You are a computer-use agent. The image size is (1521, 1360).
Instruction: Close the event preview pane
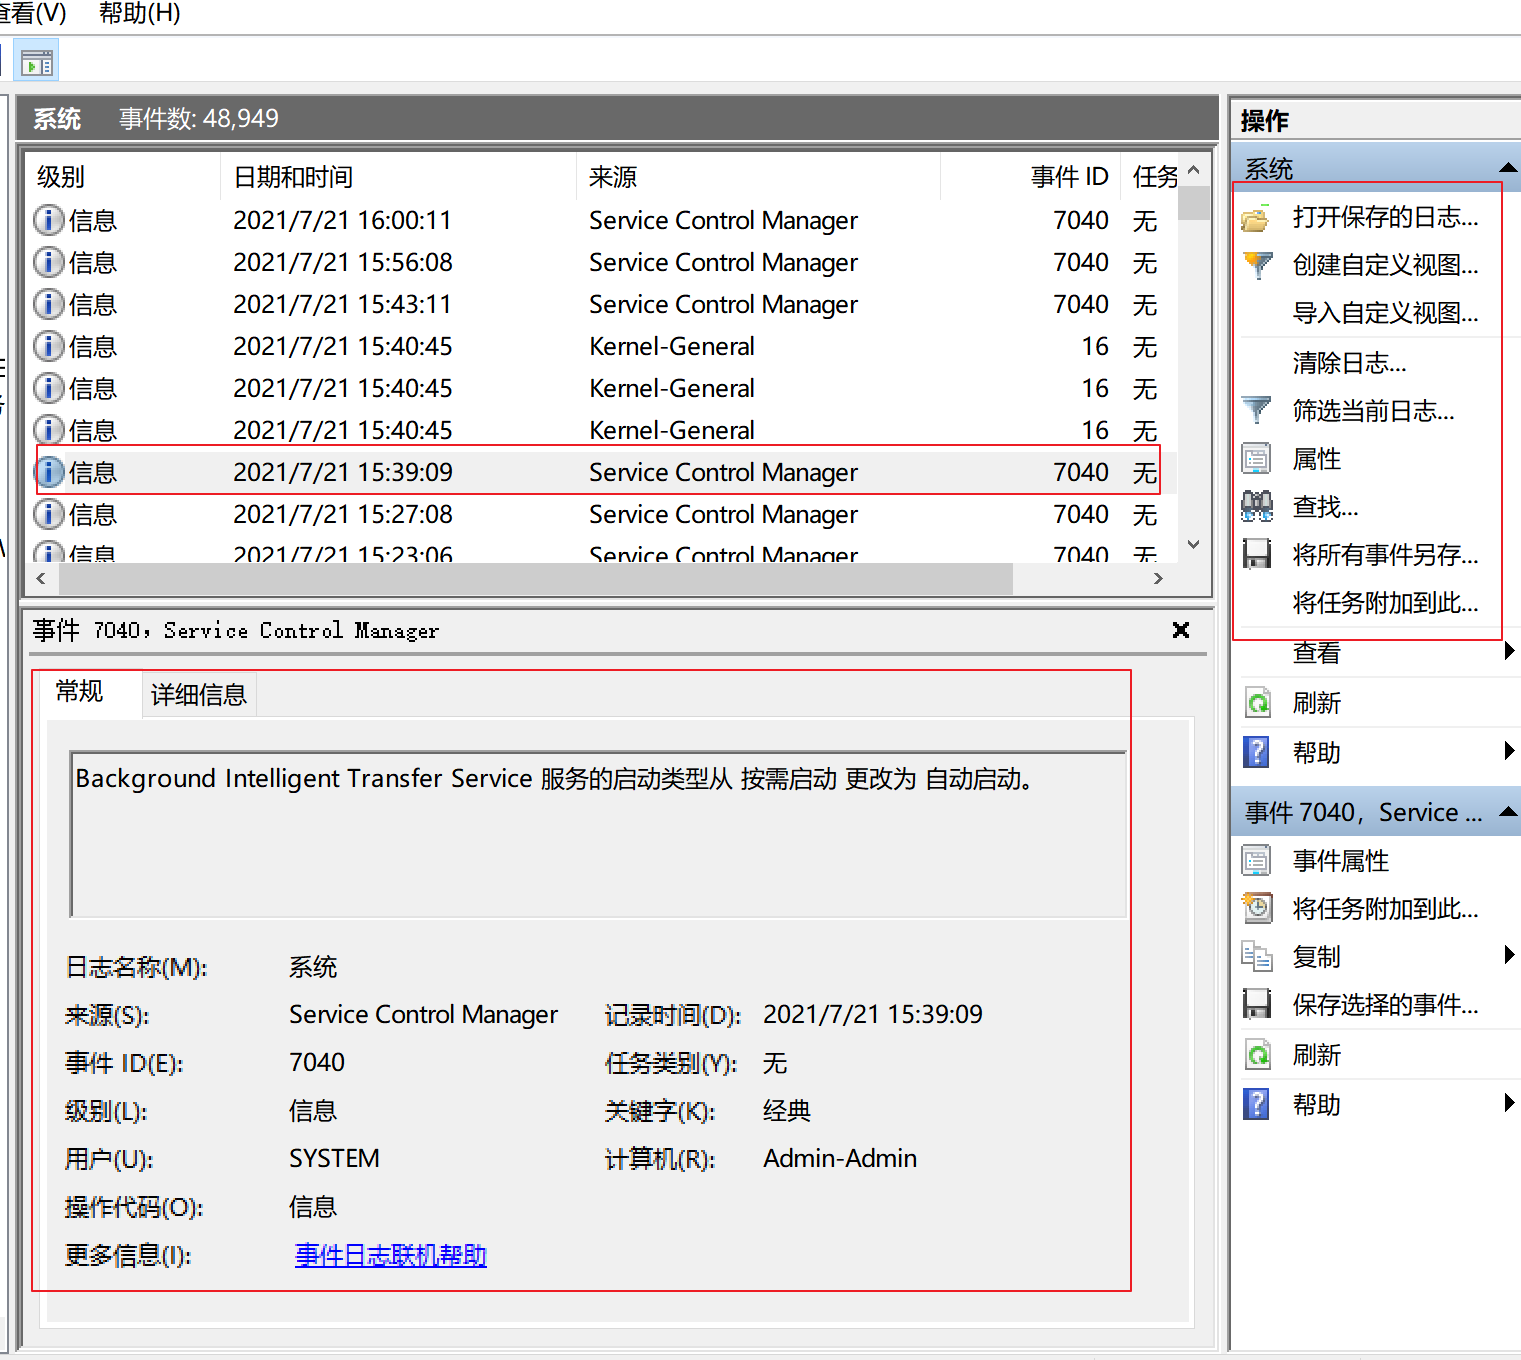pos(1180,630)
